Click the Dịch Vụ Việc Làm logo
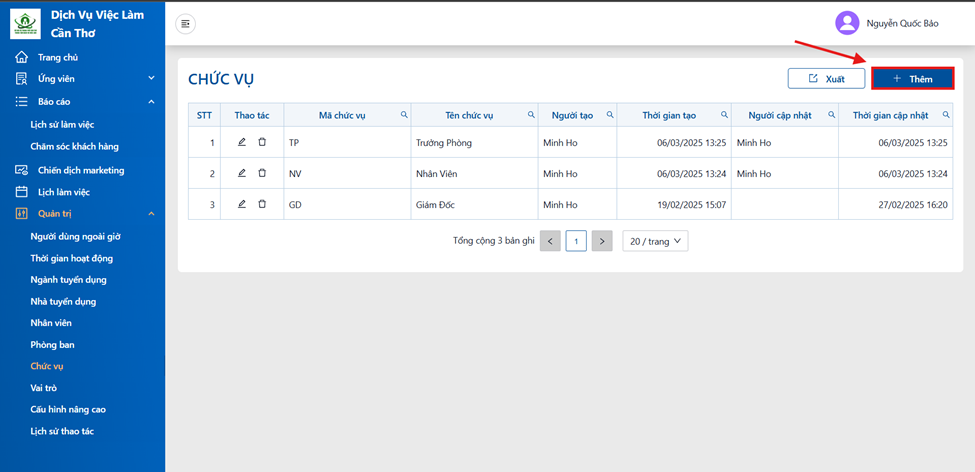The width and height of the screenshot is (975, 472). click(25, 24)
